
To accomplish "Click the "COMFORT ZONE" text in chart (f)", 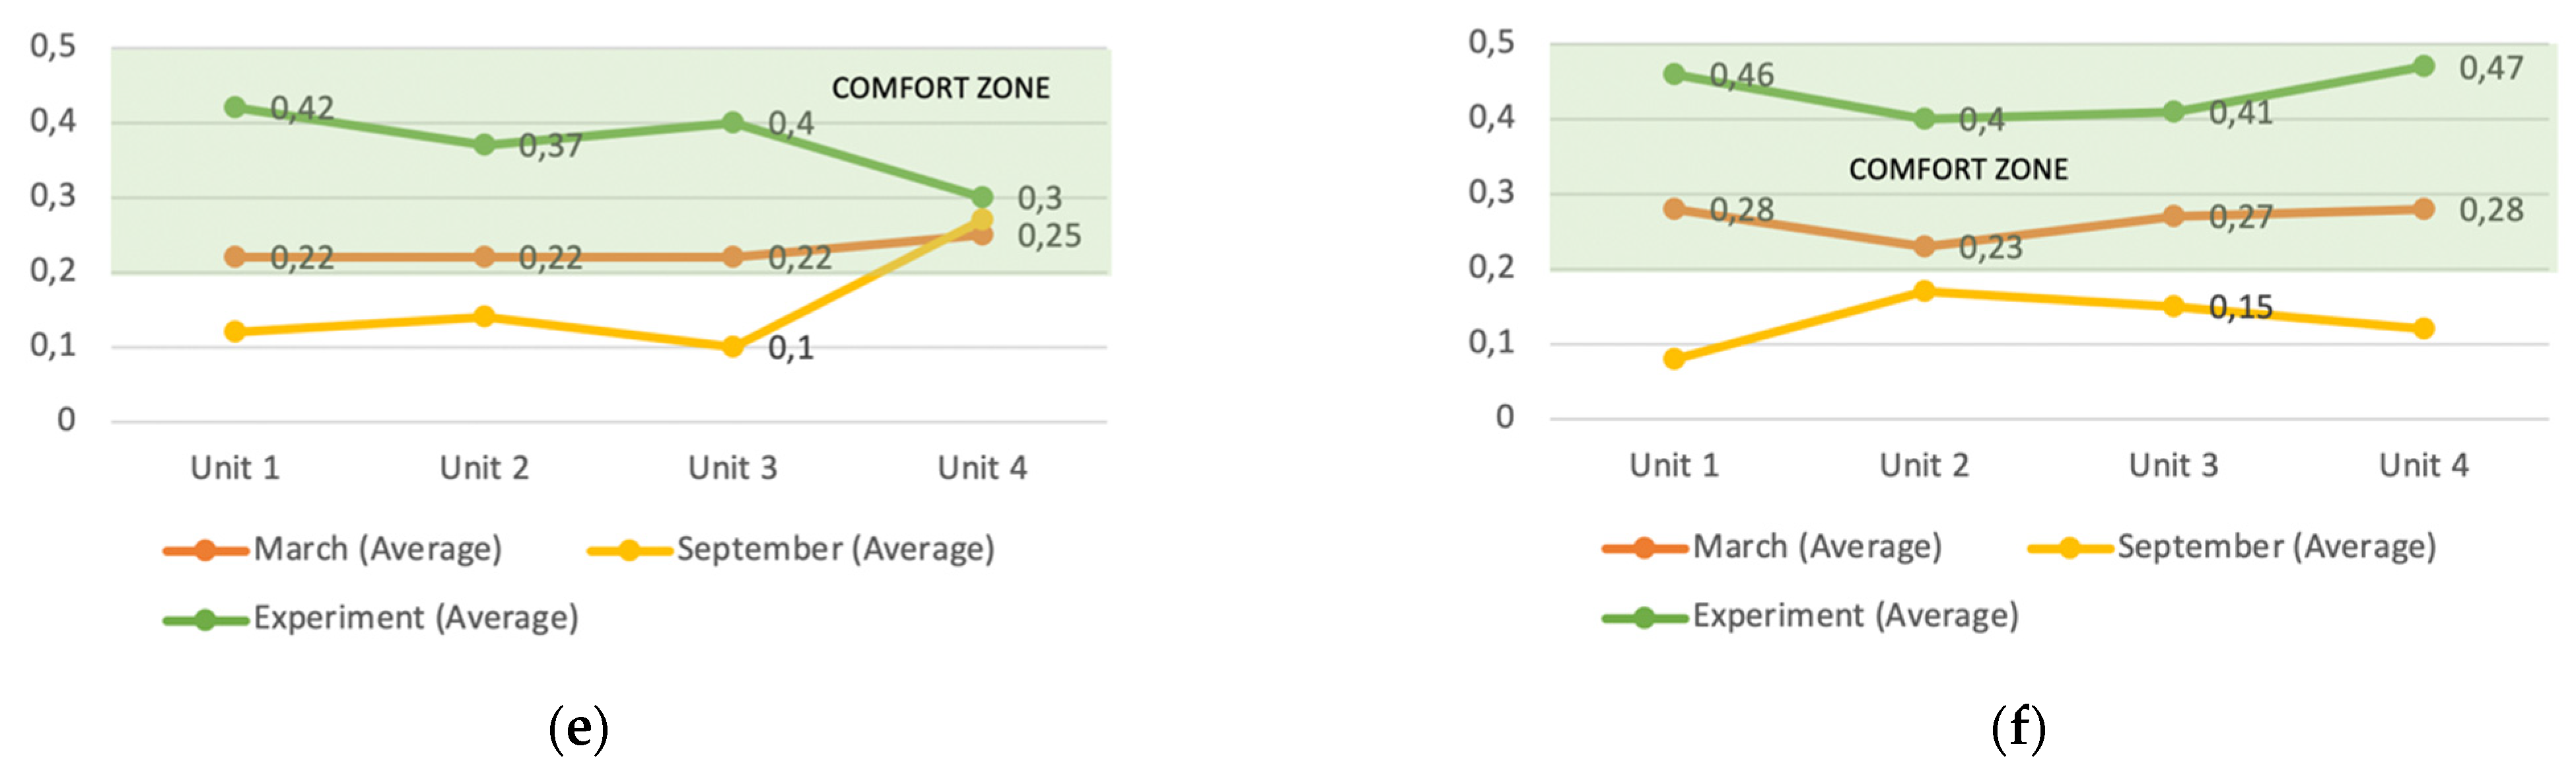I will click(x=1958, y=169).
